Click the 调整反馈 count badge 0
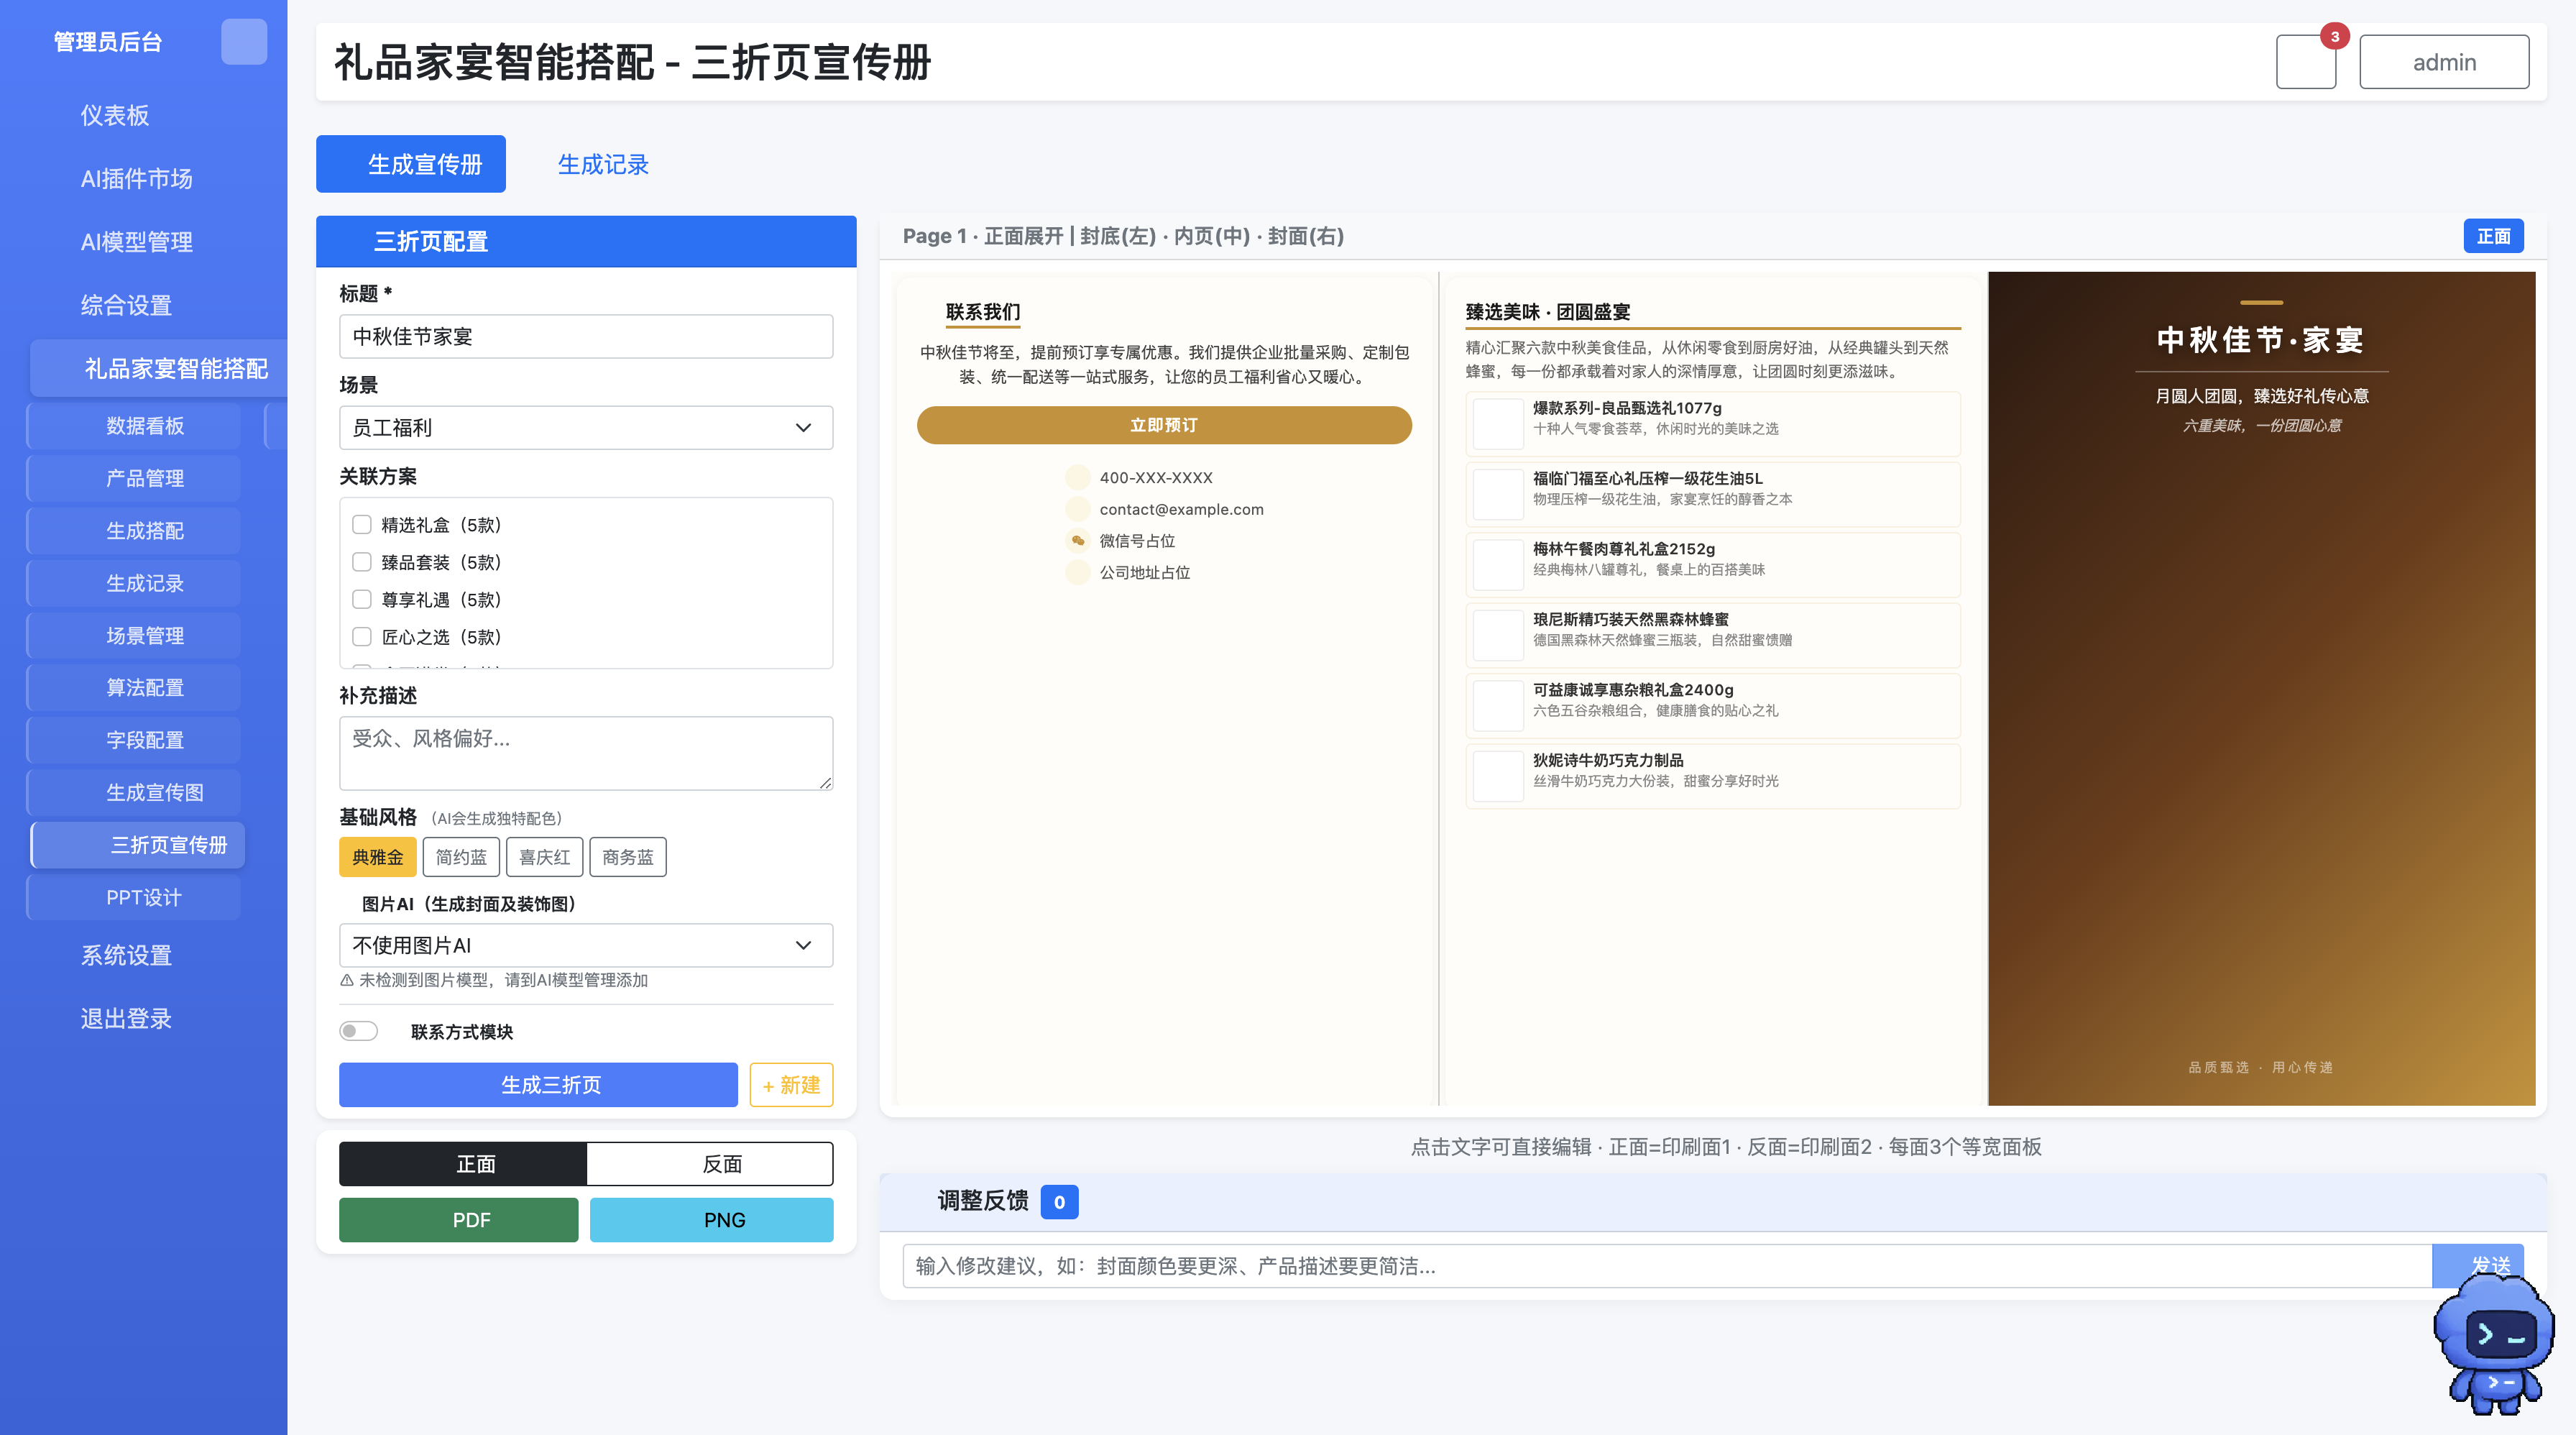The width and height of the screenshot is (2576, 1435). [x=1059, y=1202]
